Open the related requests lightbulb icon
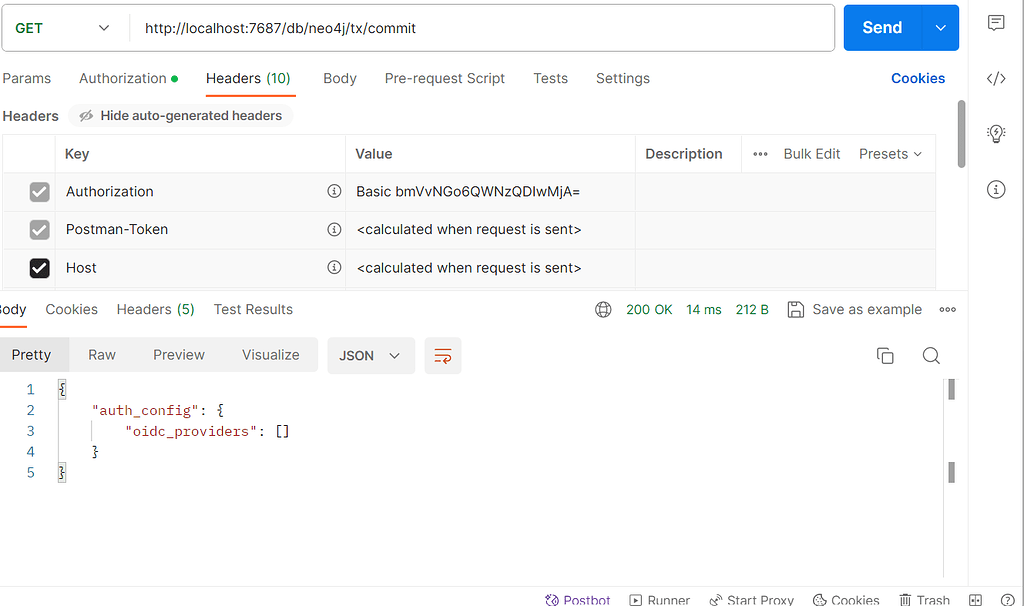 point(996,134)
